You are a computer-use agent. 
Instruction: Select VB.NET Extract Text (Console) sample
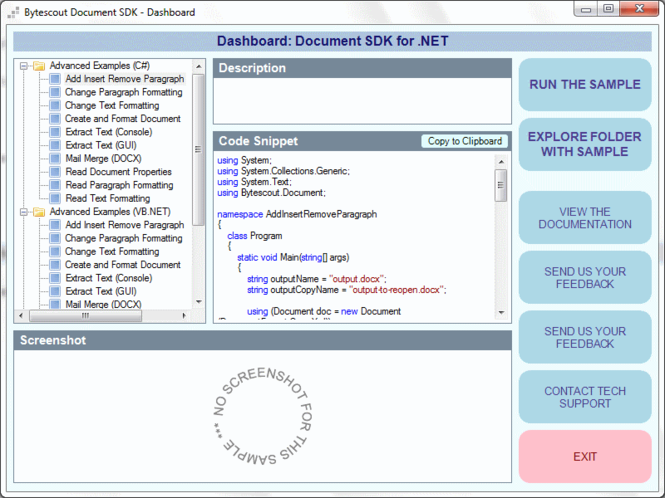tap(109, 278)
